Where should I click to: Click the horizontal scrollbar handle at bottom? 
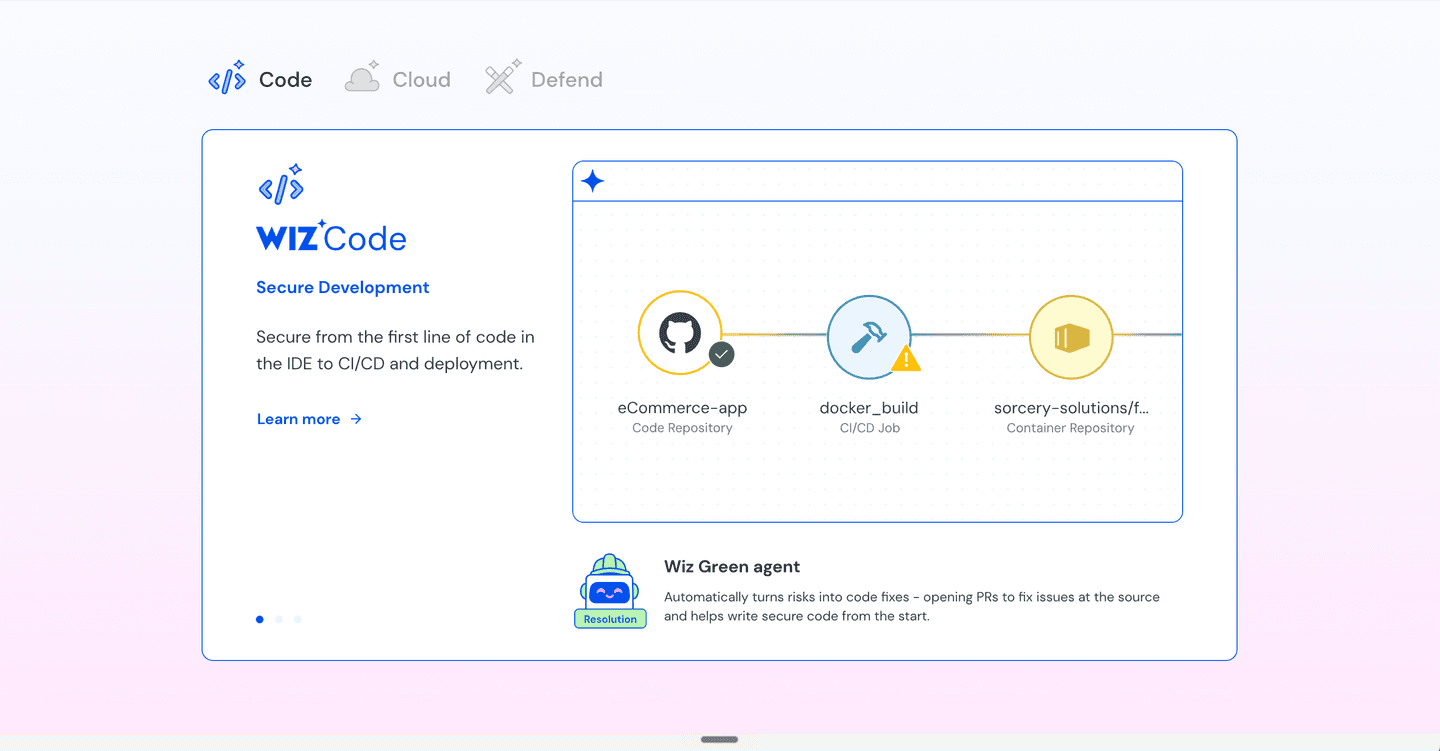(x=720, y=740)
